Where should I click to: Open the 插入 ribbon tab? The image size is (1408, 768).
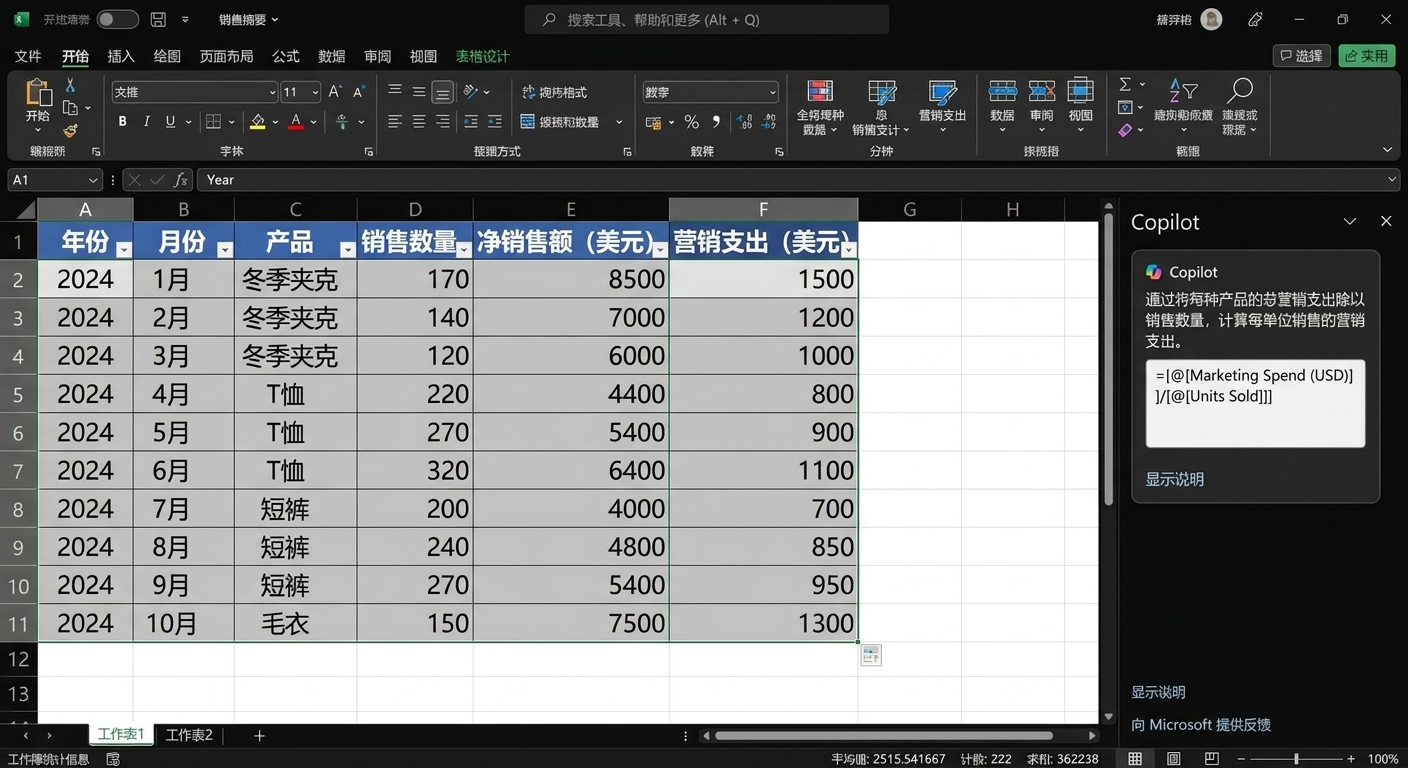pos(121,56)
